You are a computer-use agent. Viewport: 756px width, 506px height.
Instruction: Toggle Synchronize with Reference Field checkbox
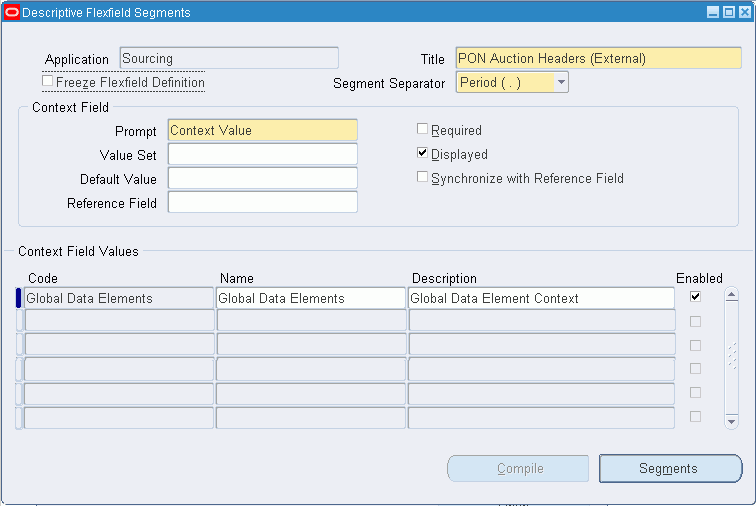(x=422, y=177)
